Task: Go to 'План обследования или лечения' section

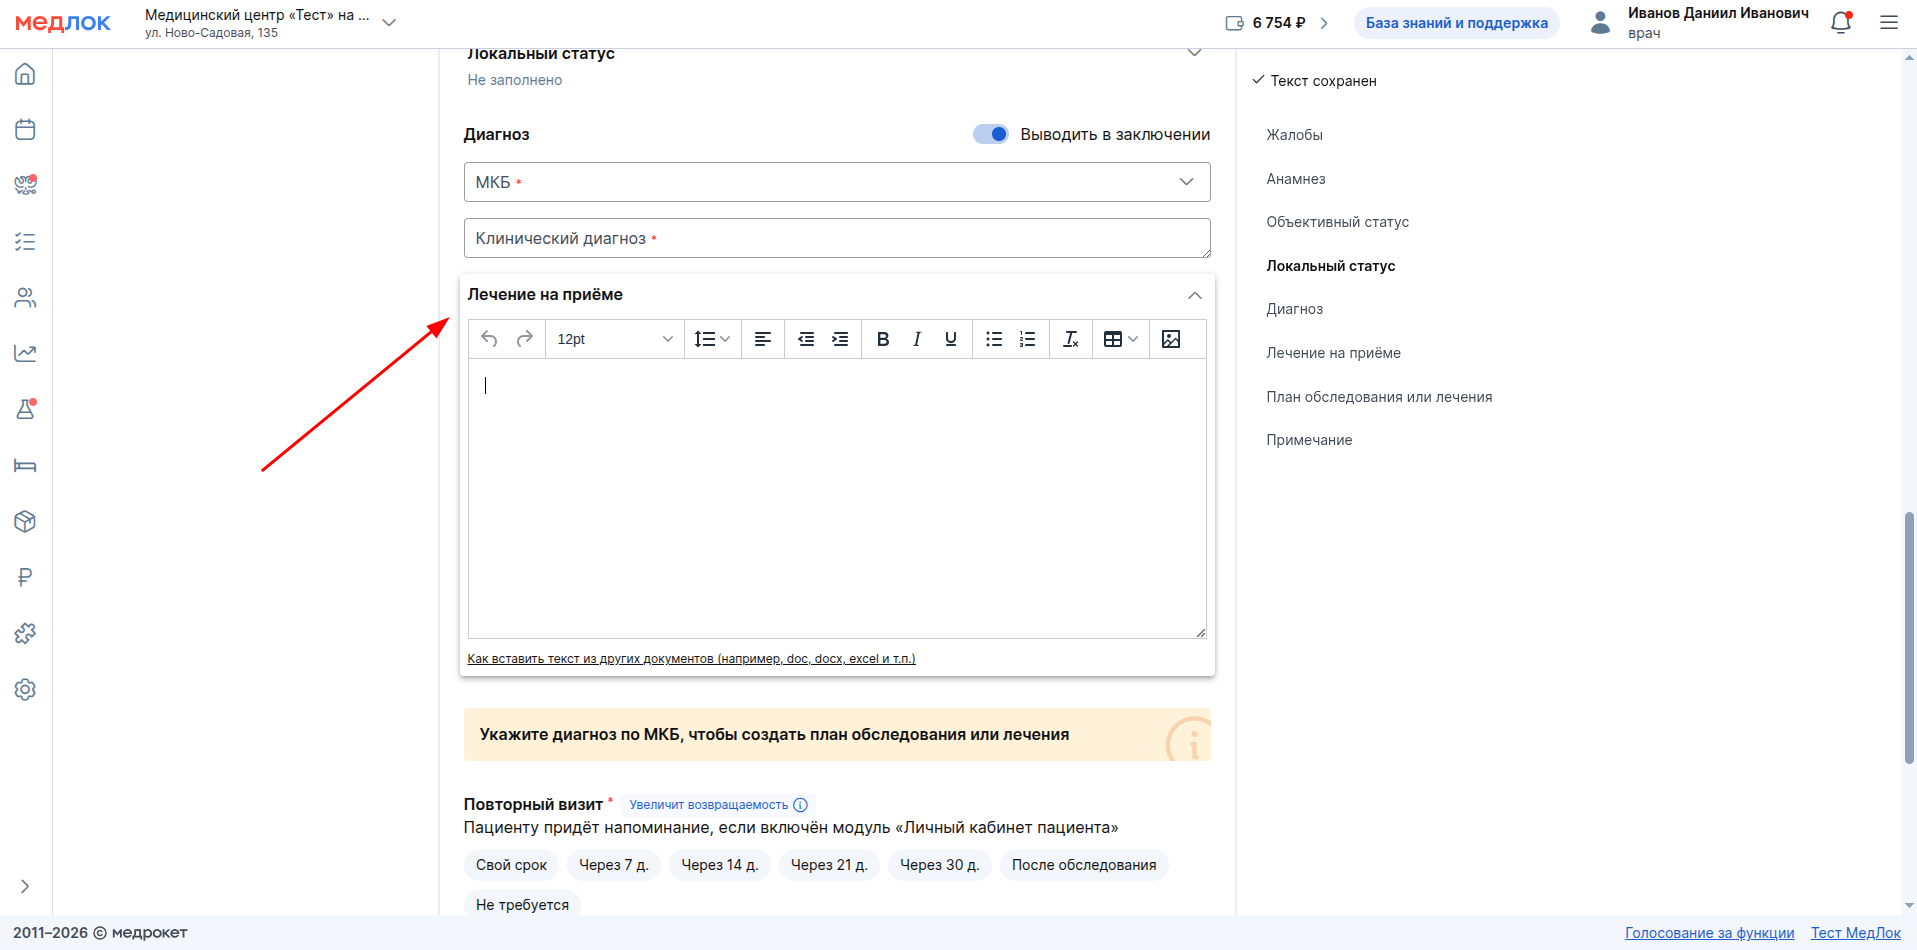Action: pos(1378,397)
